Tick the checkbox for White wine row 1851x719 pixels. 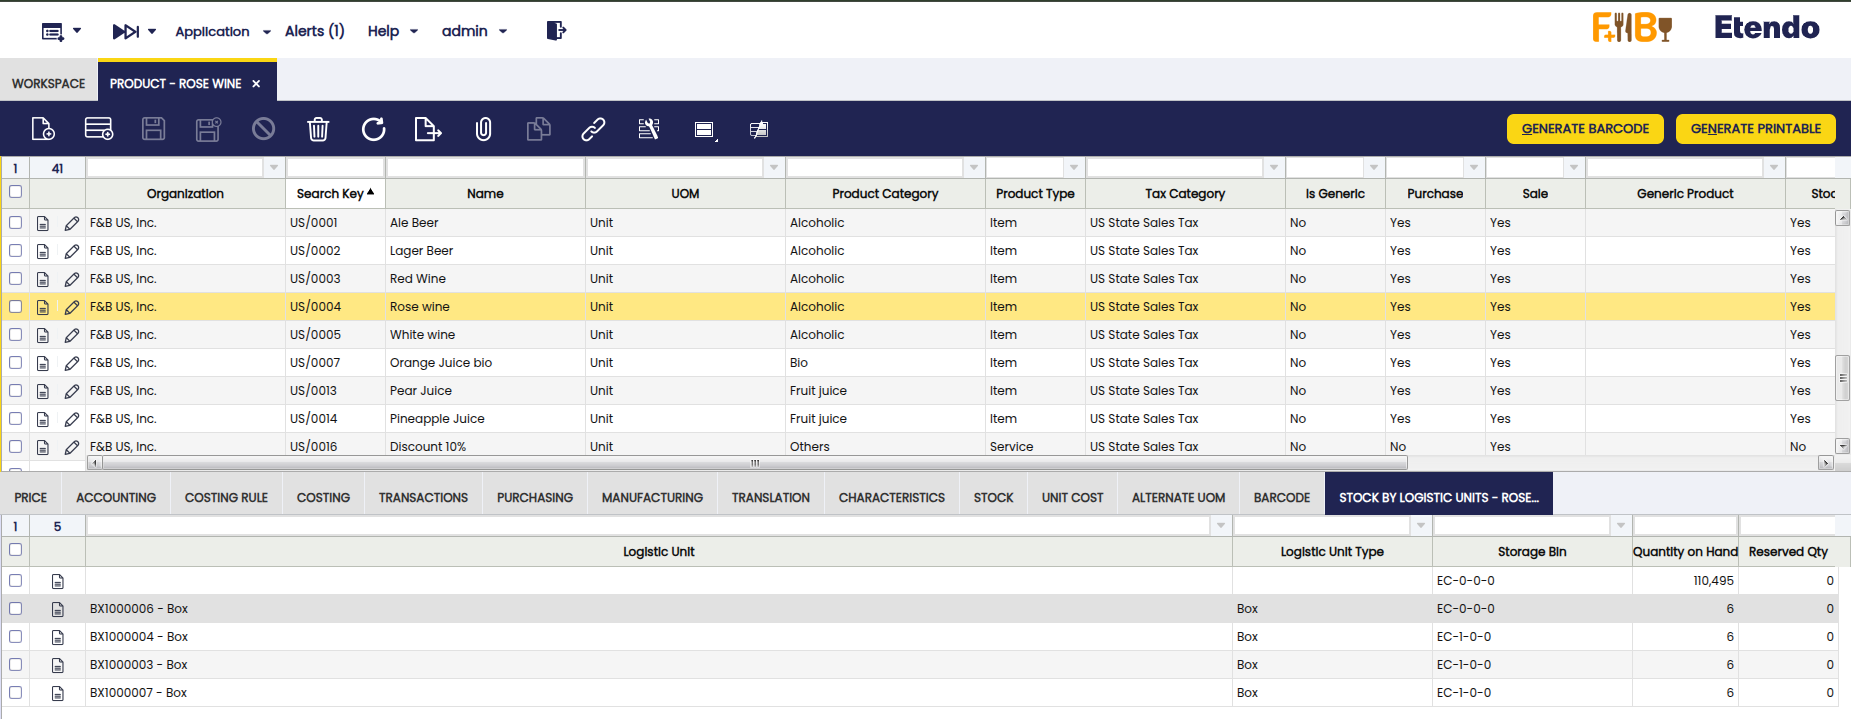pos(15,335)
